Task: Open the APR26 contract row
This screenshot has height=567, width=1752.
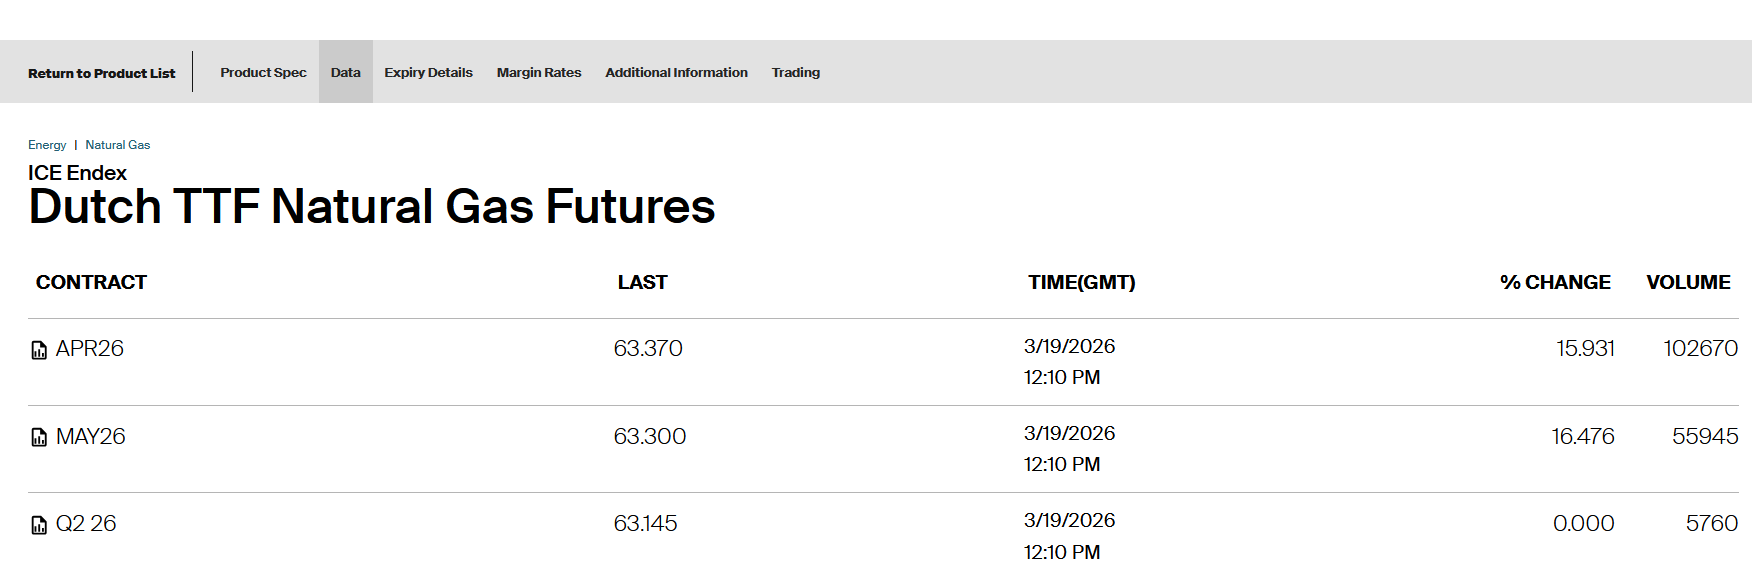Action: pos(90,348)
